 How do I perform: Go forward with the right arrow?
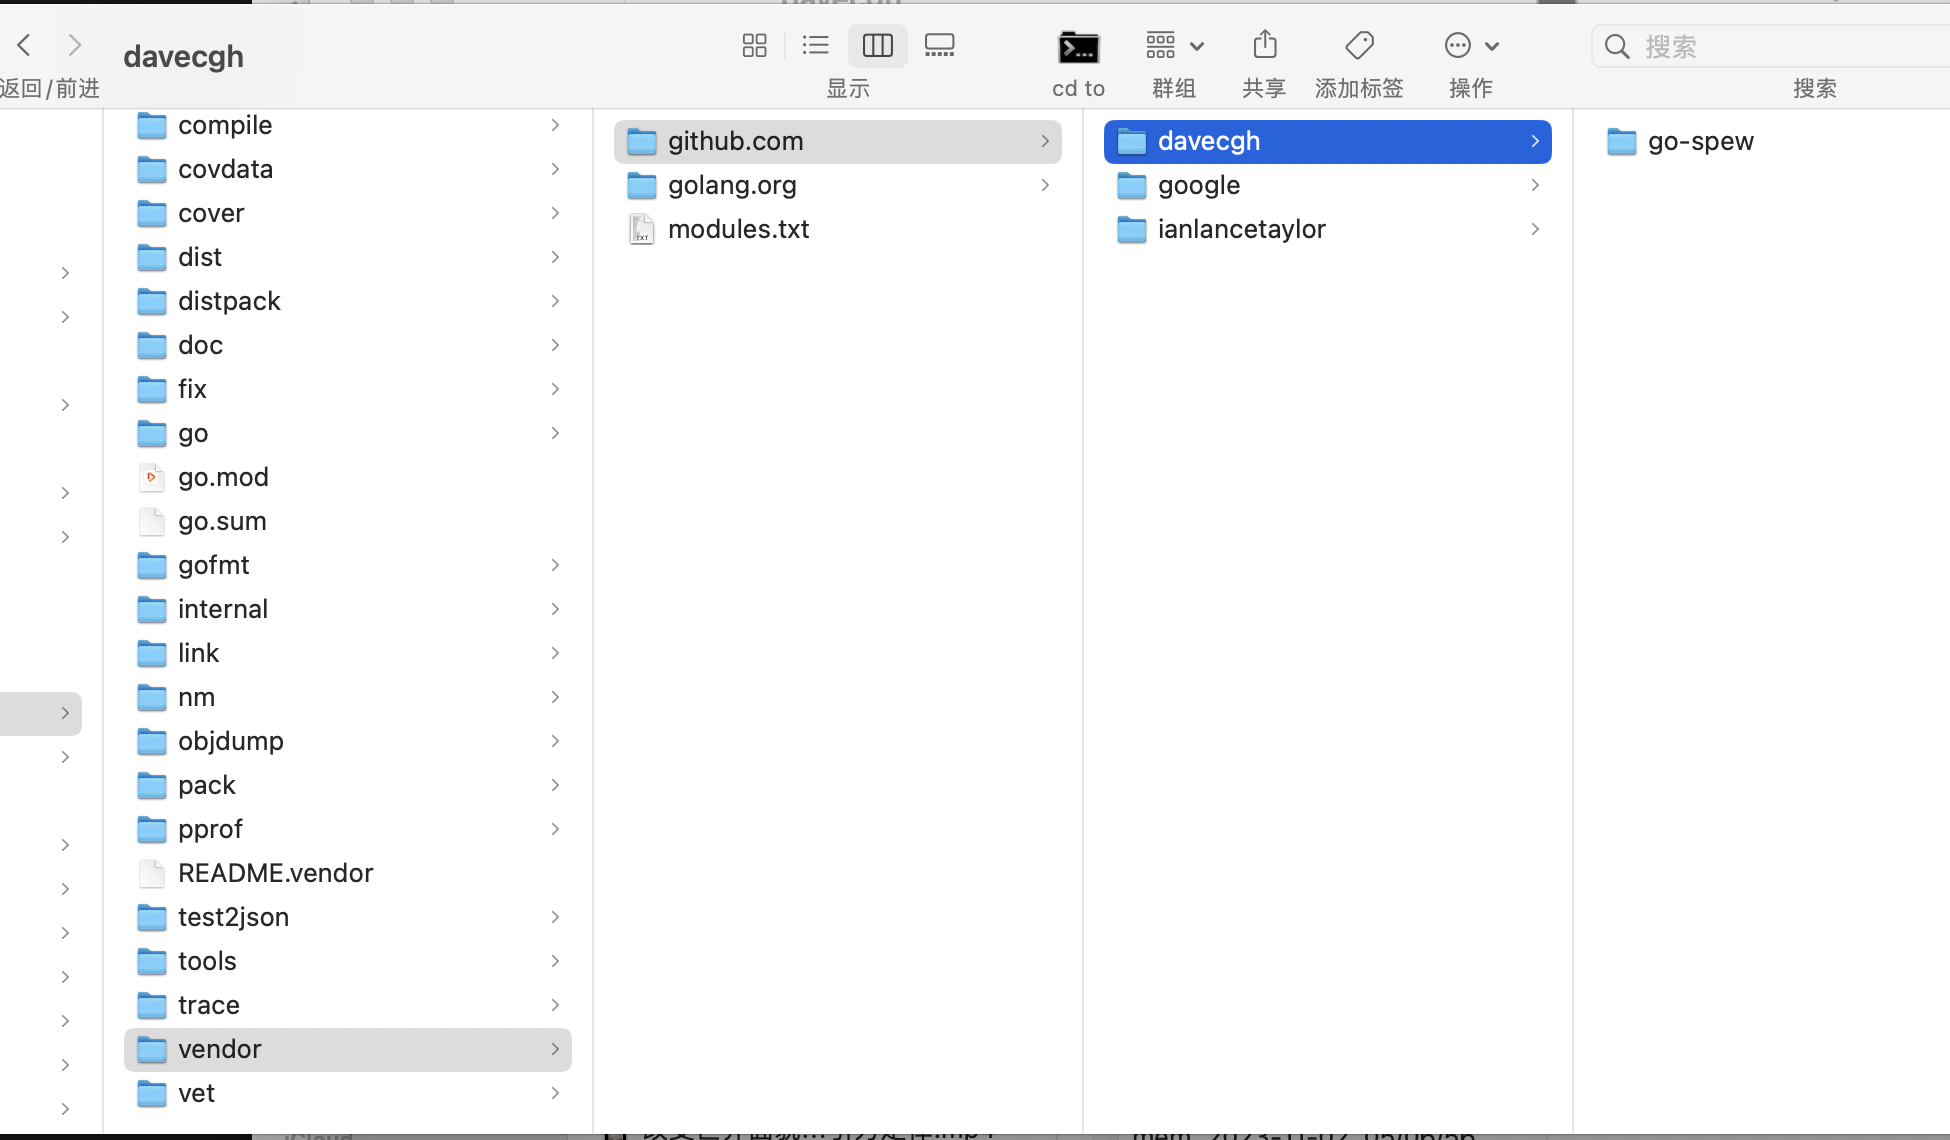coord(74,45)
